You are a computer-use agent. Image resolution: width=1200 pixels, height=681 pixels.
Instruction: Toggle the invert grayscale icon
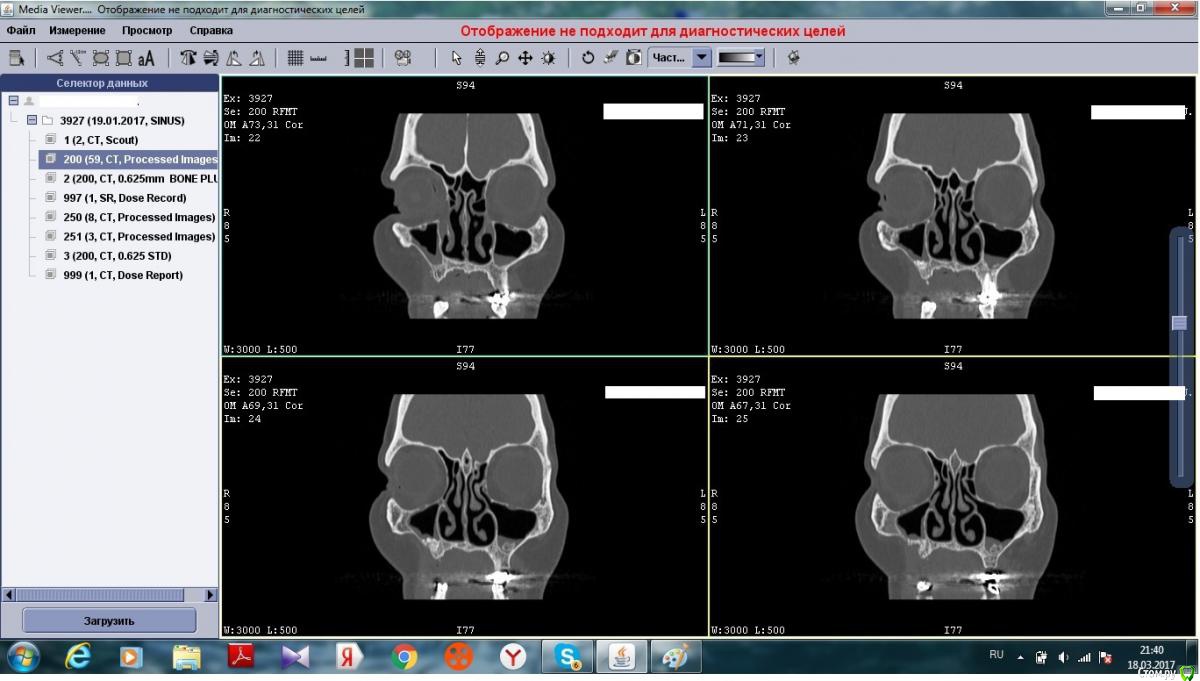[634, 58]
